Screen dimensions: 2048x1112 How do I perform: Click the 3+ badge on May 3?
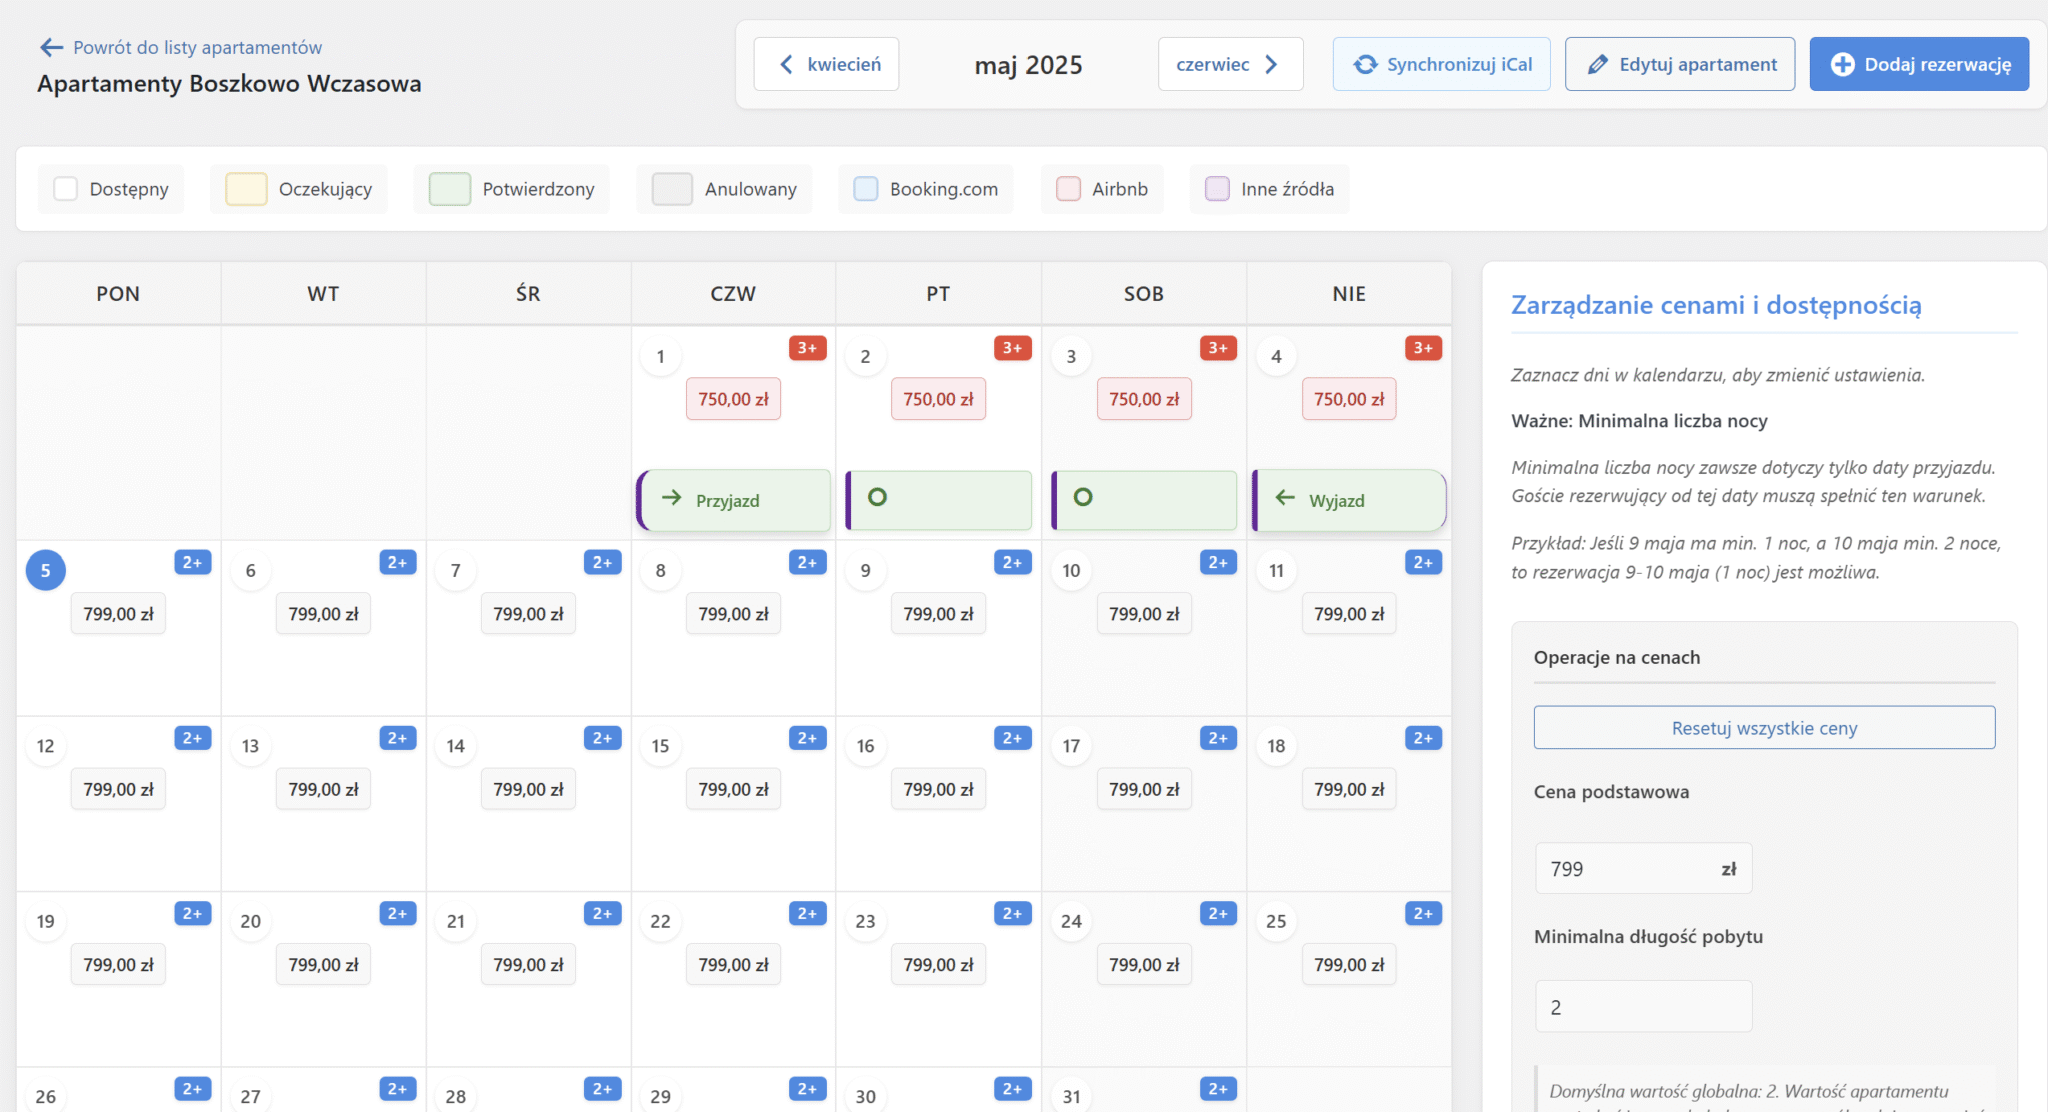point(1218,348)
